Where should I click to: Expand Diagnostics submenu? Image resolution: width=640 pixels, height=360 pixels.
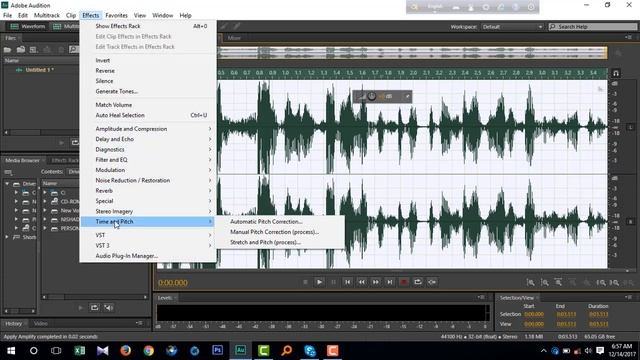click(x=148, y=149)
